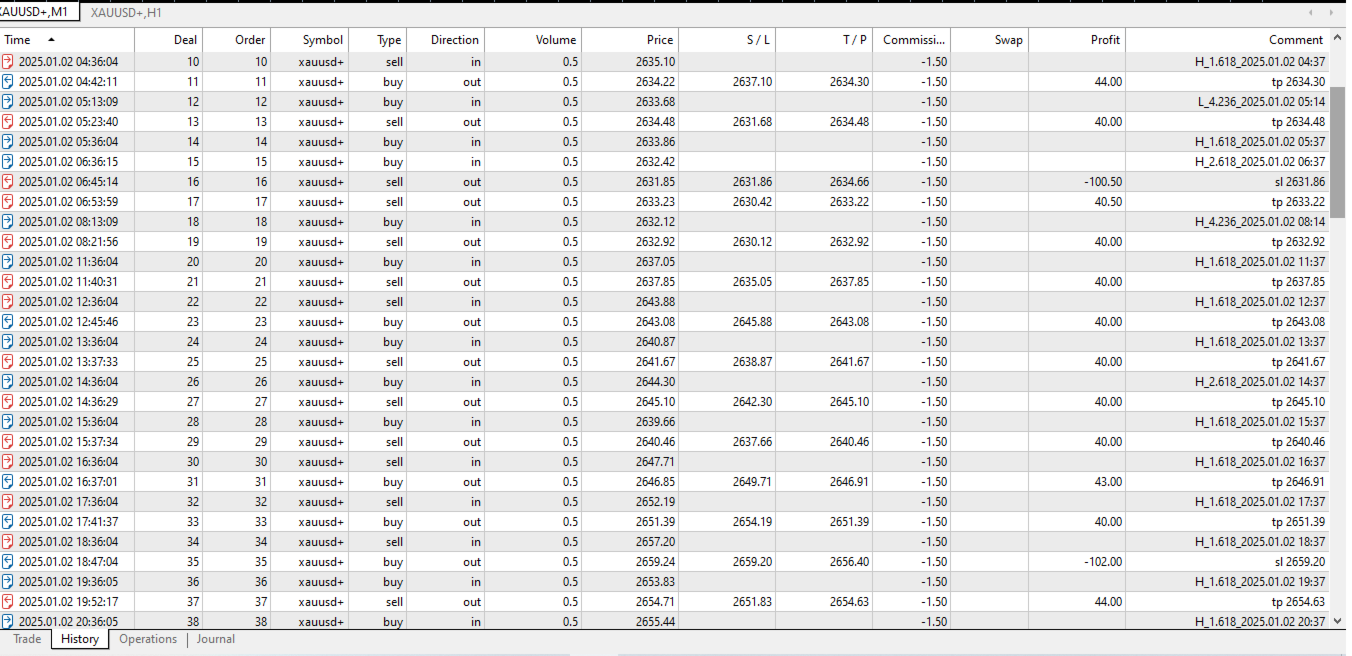Click the buy deal icon at 12:45:46
Viewport: 1352px width, 656px height.
[8, 322]
